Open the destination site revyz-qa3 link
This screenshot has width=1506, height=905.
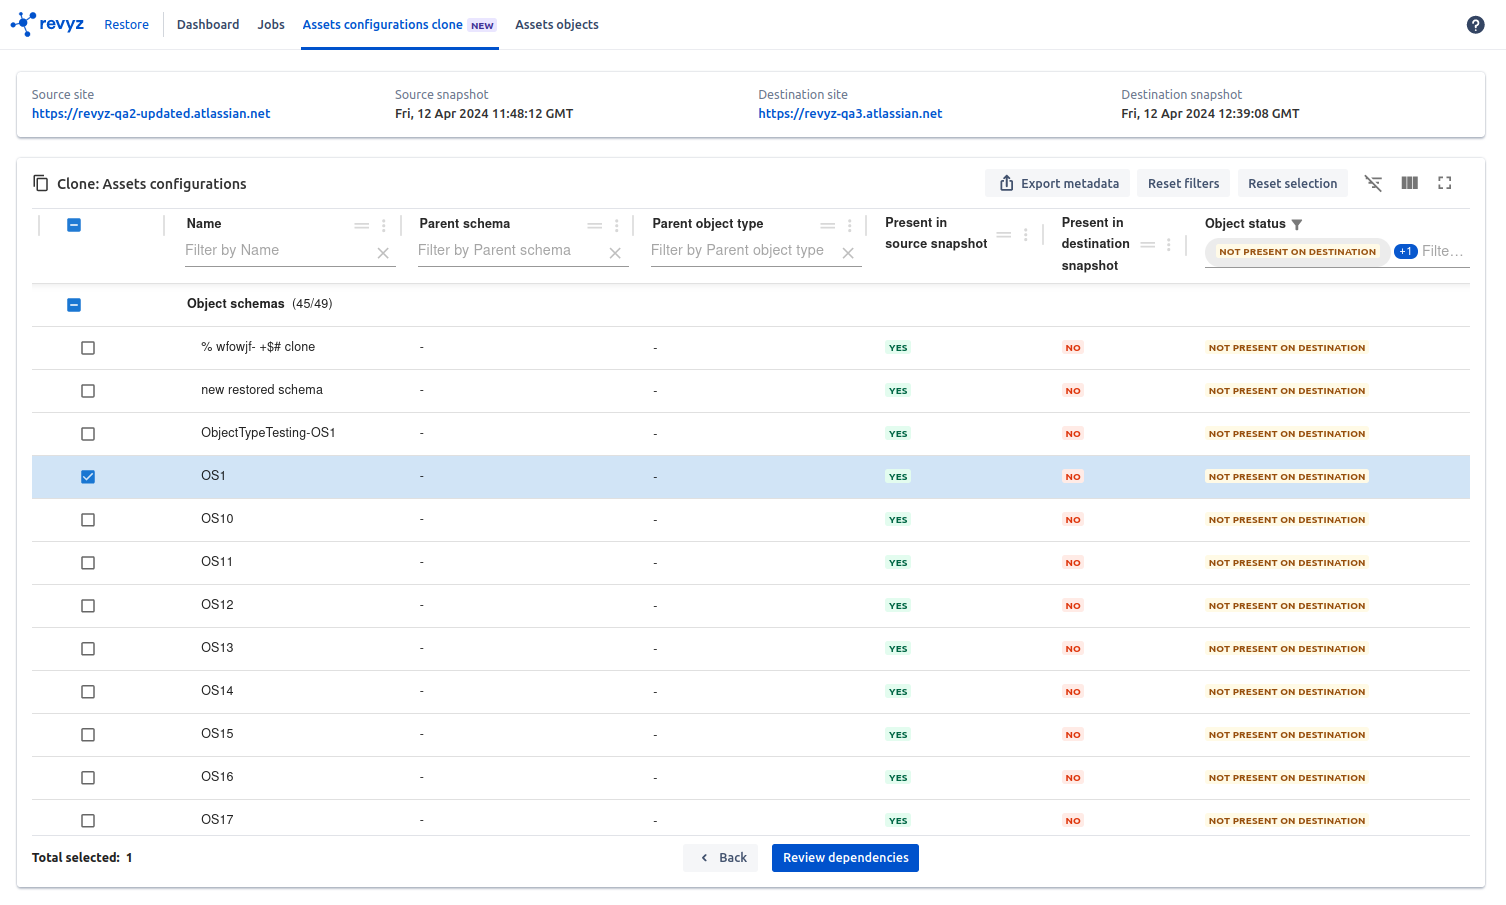coord(850,114)
